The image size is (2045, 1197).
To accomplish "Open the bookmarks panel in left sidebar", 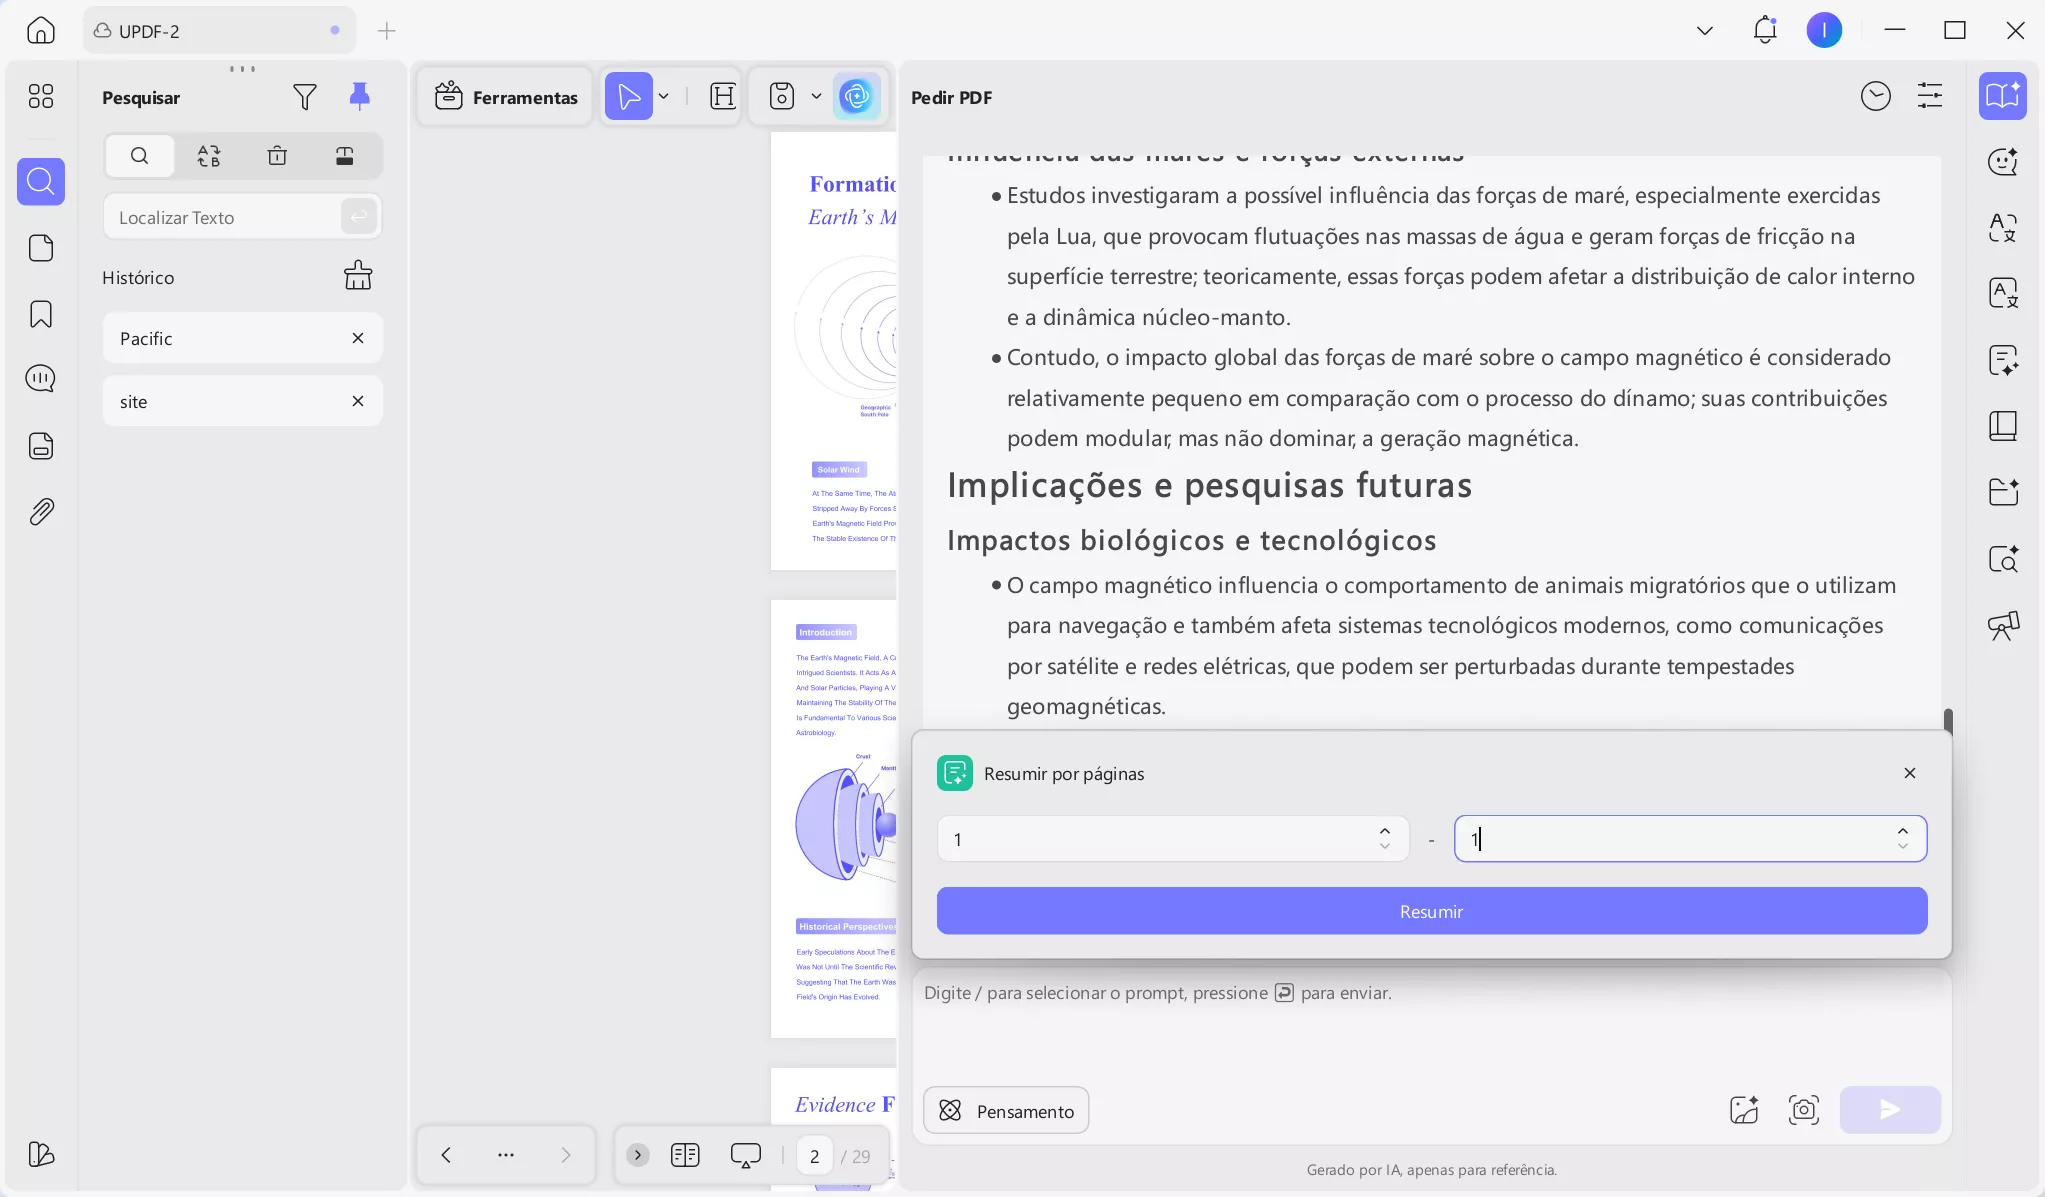I will 41,314.
